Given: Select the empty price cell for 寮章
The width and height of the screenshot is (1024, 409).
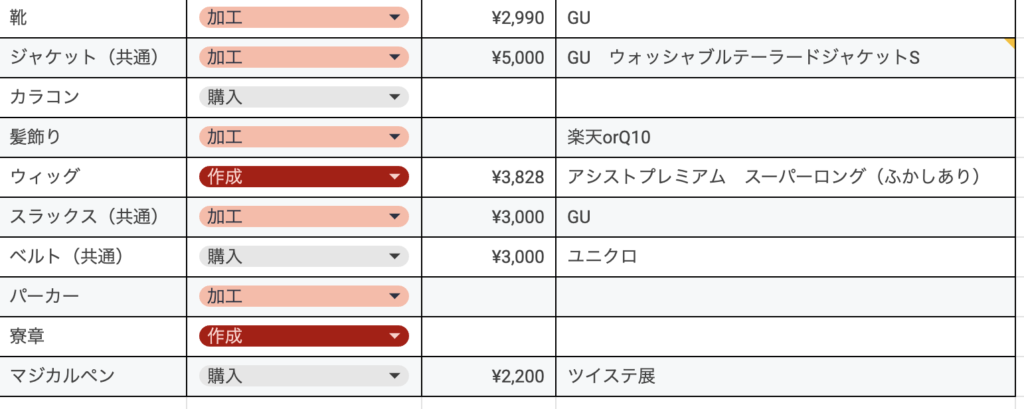Looking at the screenshot, I should click(x=488, y=336).
